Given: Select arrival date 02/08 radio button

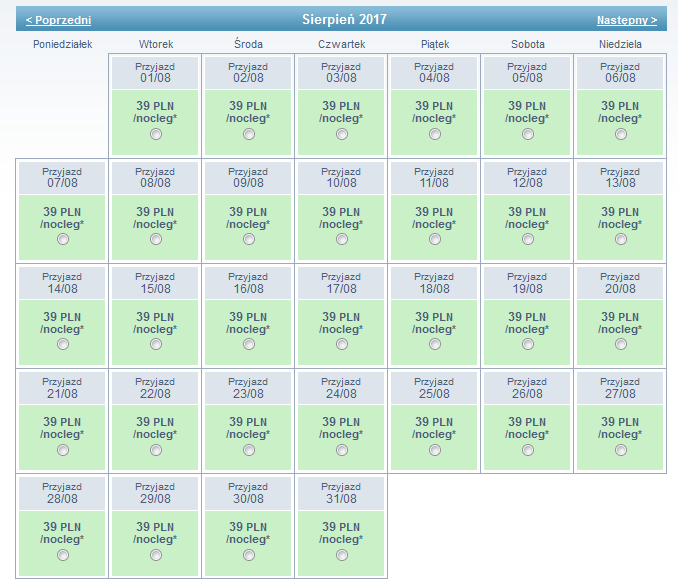Looking at the screenshot, I should [x=249, y=134].
